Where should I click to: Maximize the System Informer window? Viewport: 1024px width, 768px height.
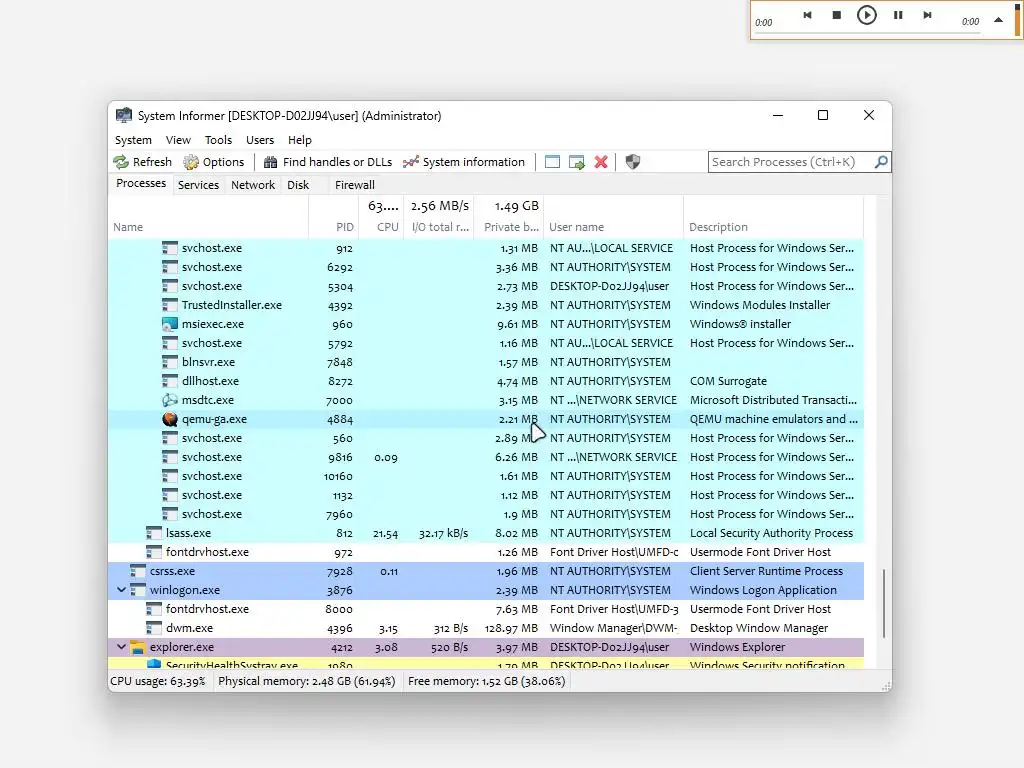pyautogui.click(x=823, y=115)
